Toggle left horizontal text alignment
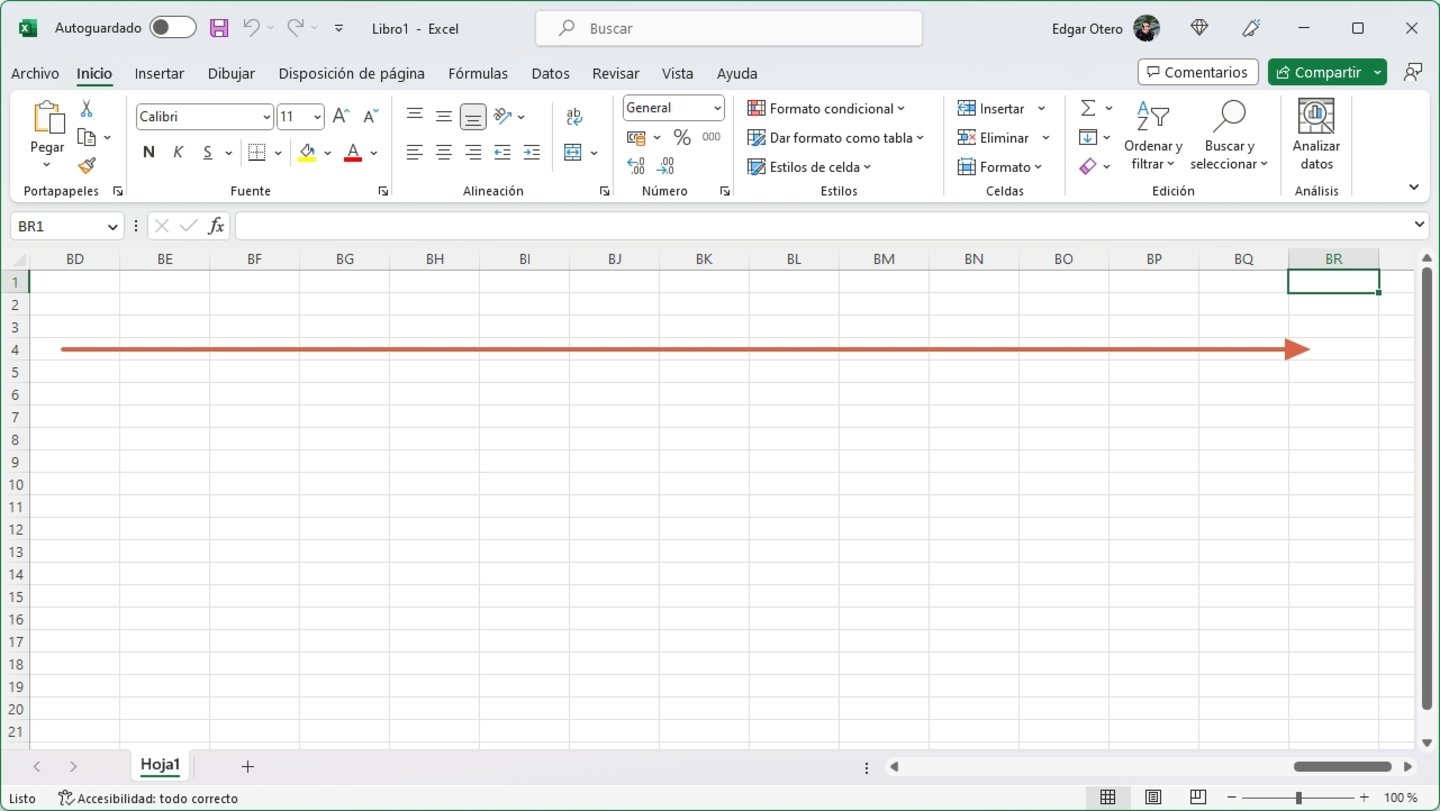 (414, 152)
